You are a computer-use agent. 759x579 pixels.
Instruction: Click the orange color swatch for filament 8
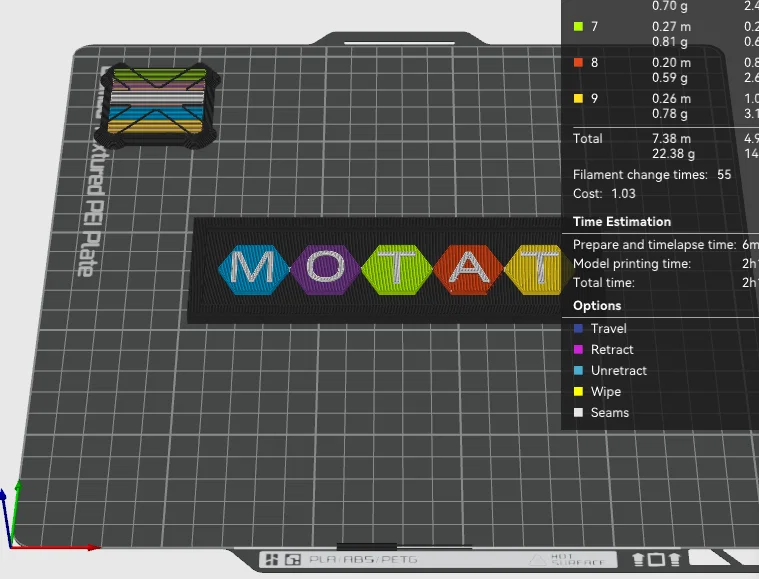coord(578,62)
